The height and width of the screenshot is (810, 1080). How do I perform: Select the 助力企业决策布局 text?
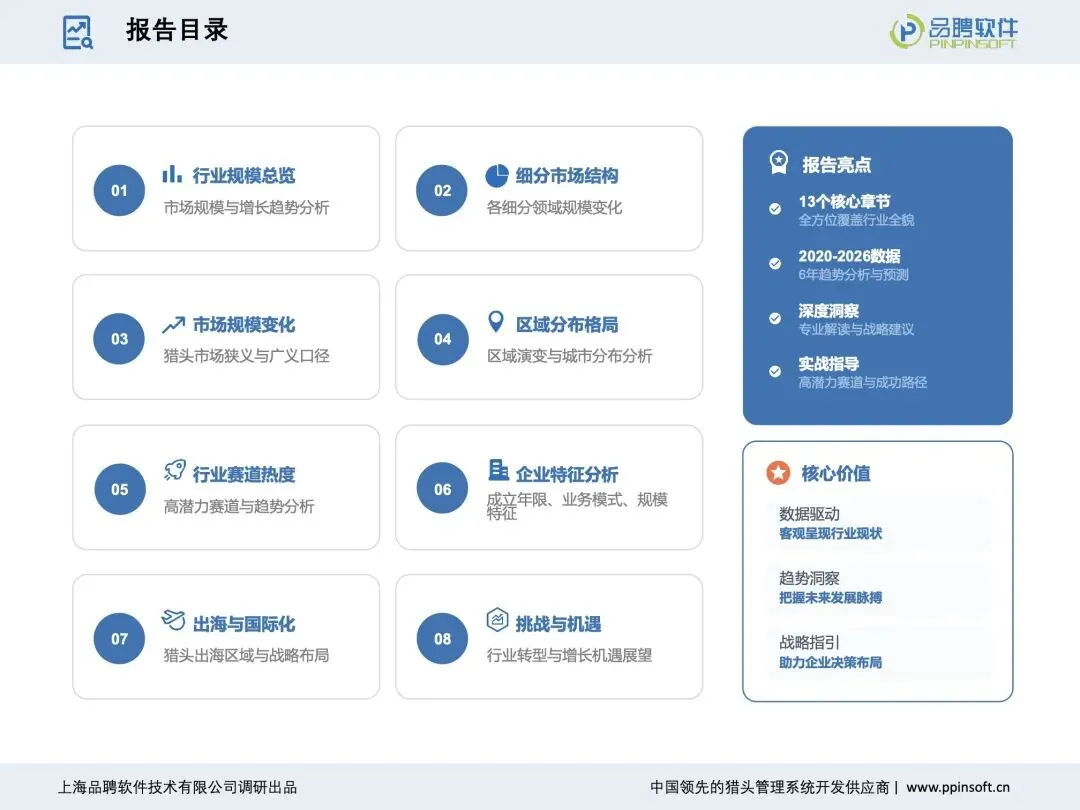click(831, 663)
